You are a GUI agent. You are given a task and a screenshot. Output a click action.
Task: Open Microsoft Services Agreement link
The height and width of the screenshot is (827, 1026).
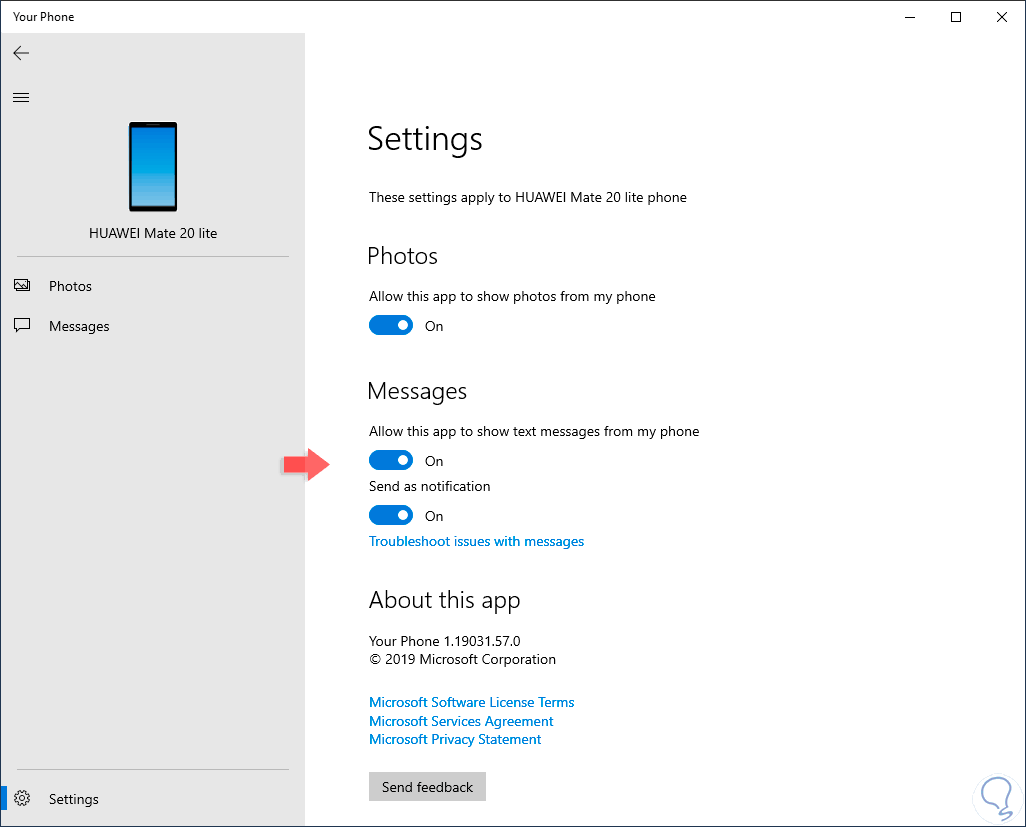click(x=461, y=721)
